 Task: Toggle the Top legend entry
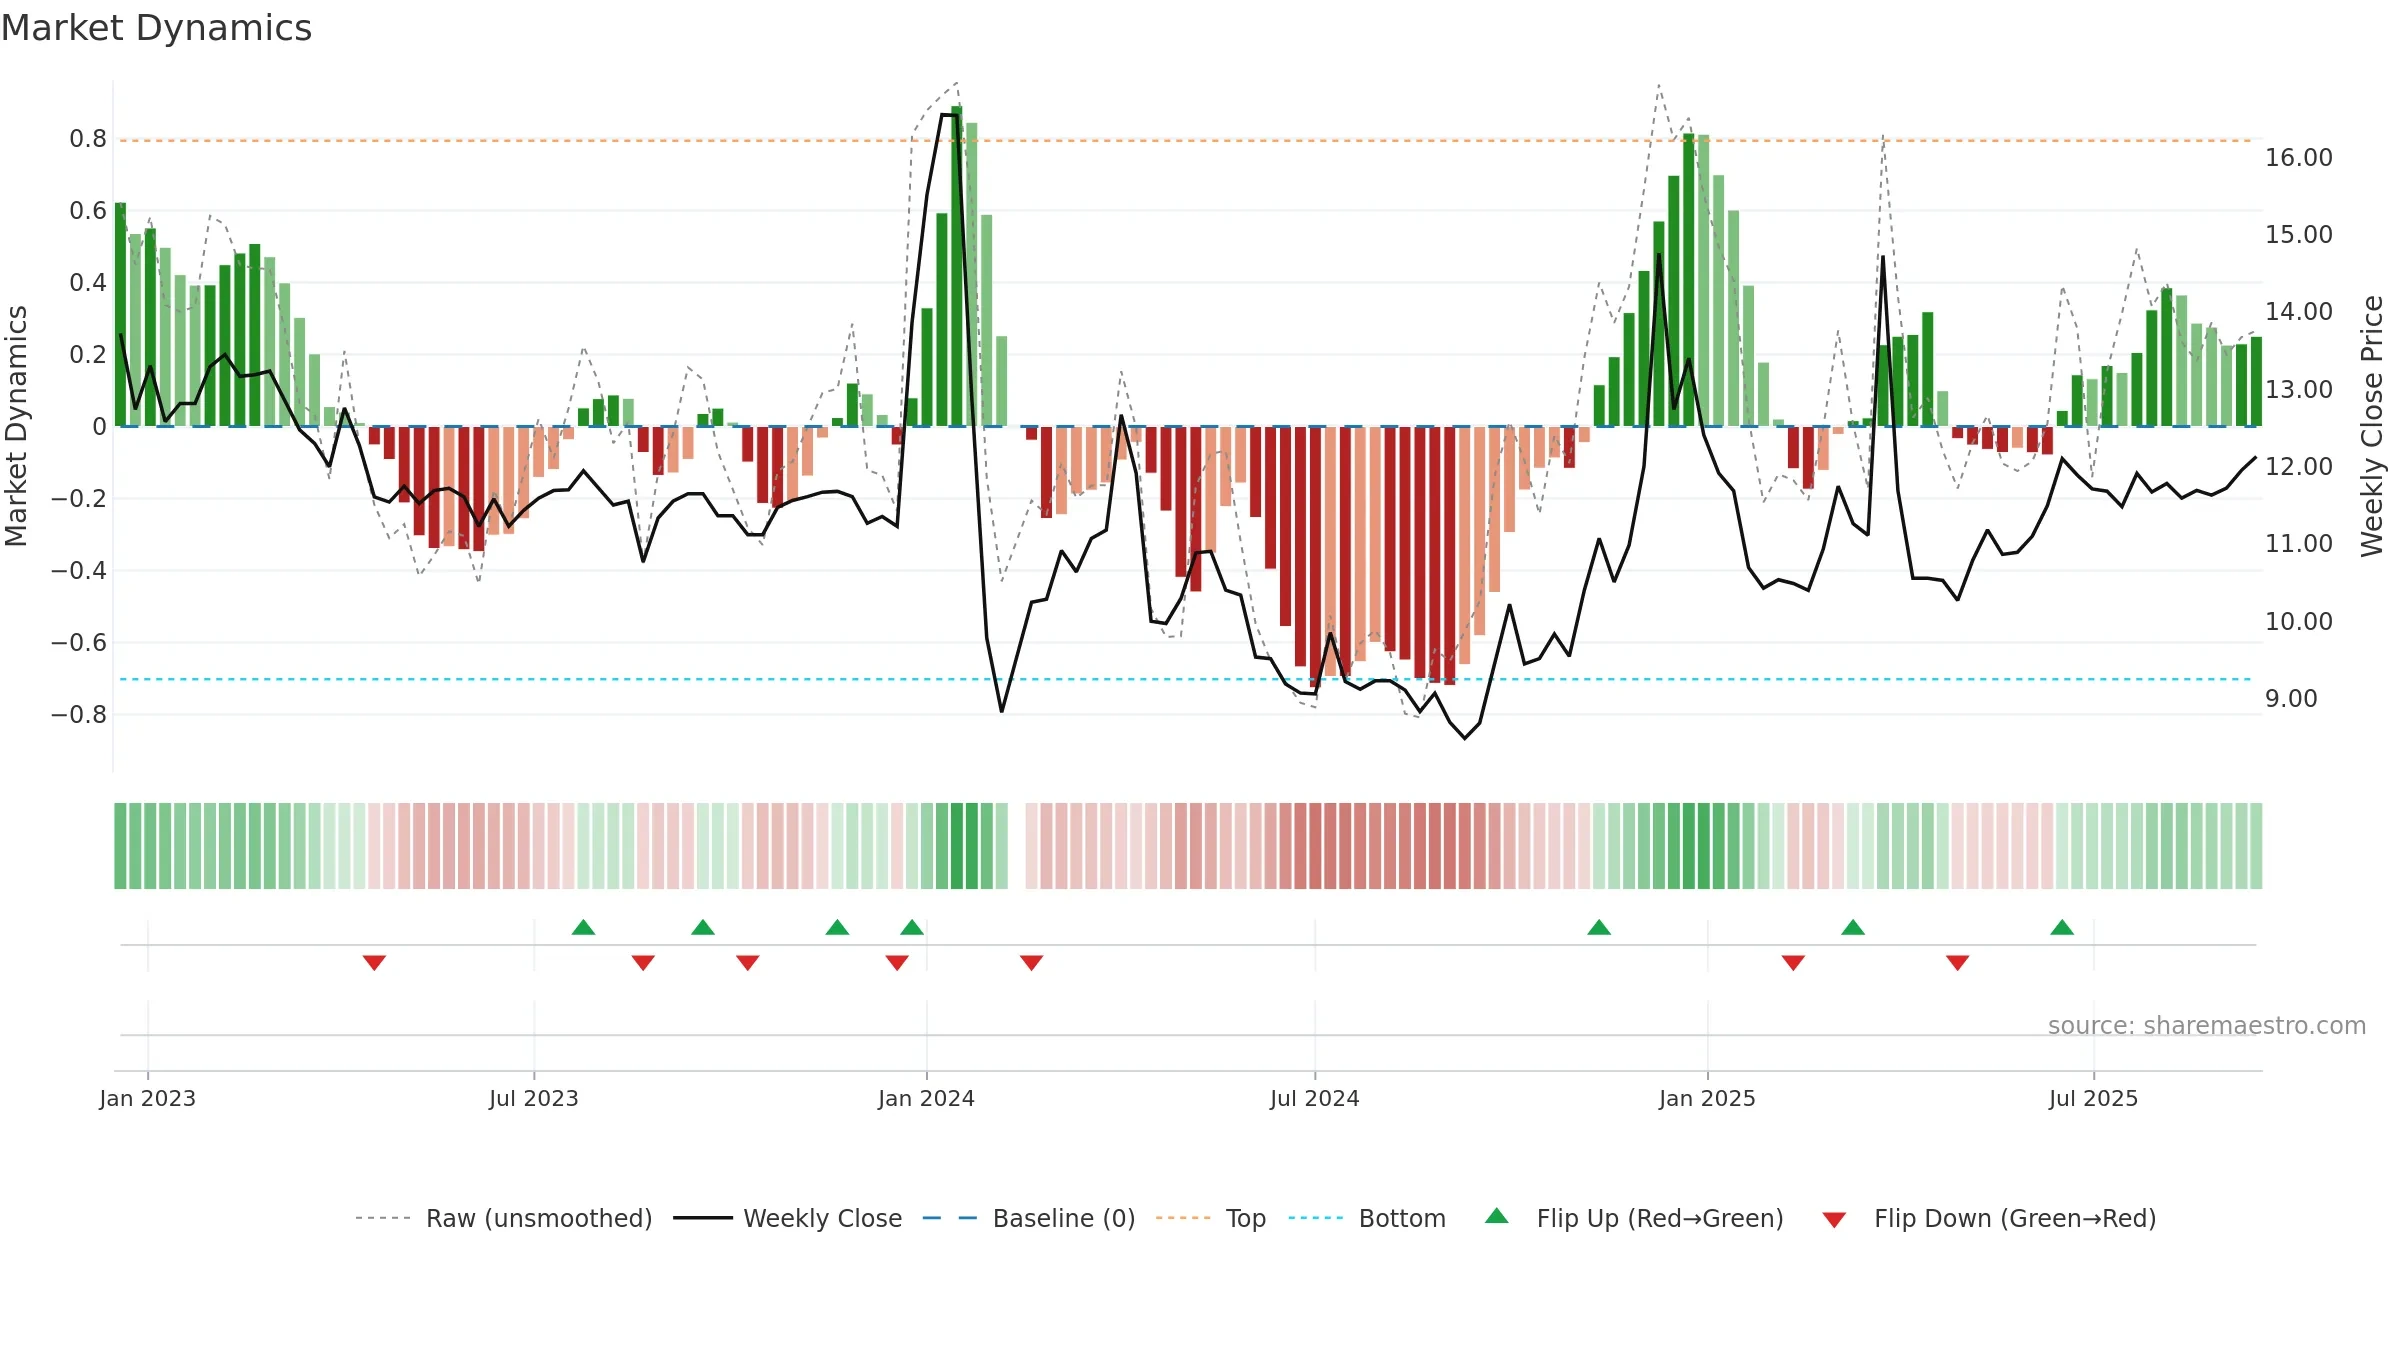tap(1210, 1218)
